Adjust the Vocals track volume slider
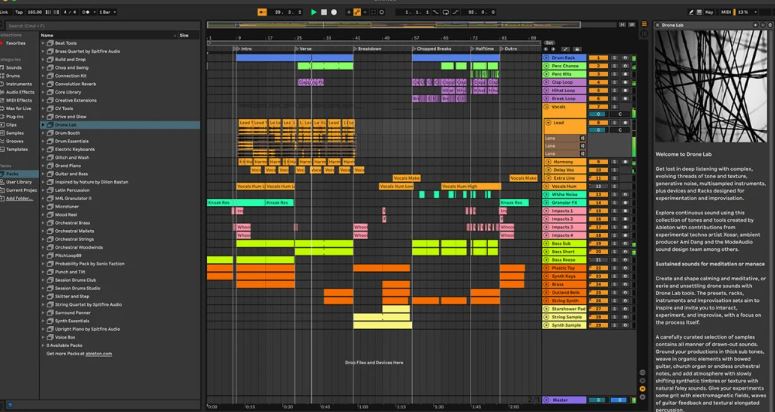The height and width of the screenshot is (412, 775). tap(598, 114)
